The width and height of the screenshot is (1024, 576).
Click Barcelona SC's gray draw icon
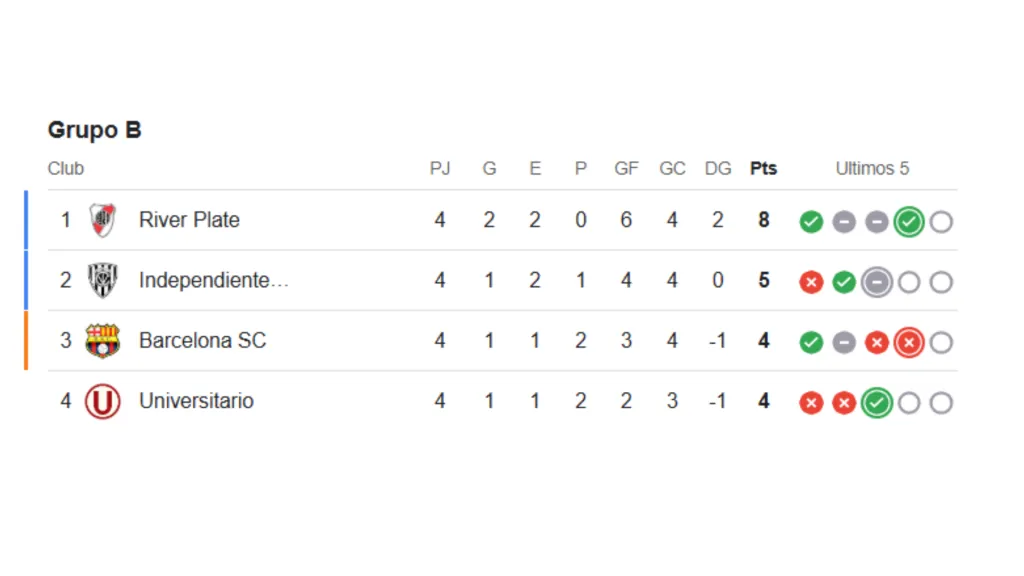[x=844, y=343]
